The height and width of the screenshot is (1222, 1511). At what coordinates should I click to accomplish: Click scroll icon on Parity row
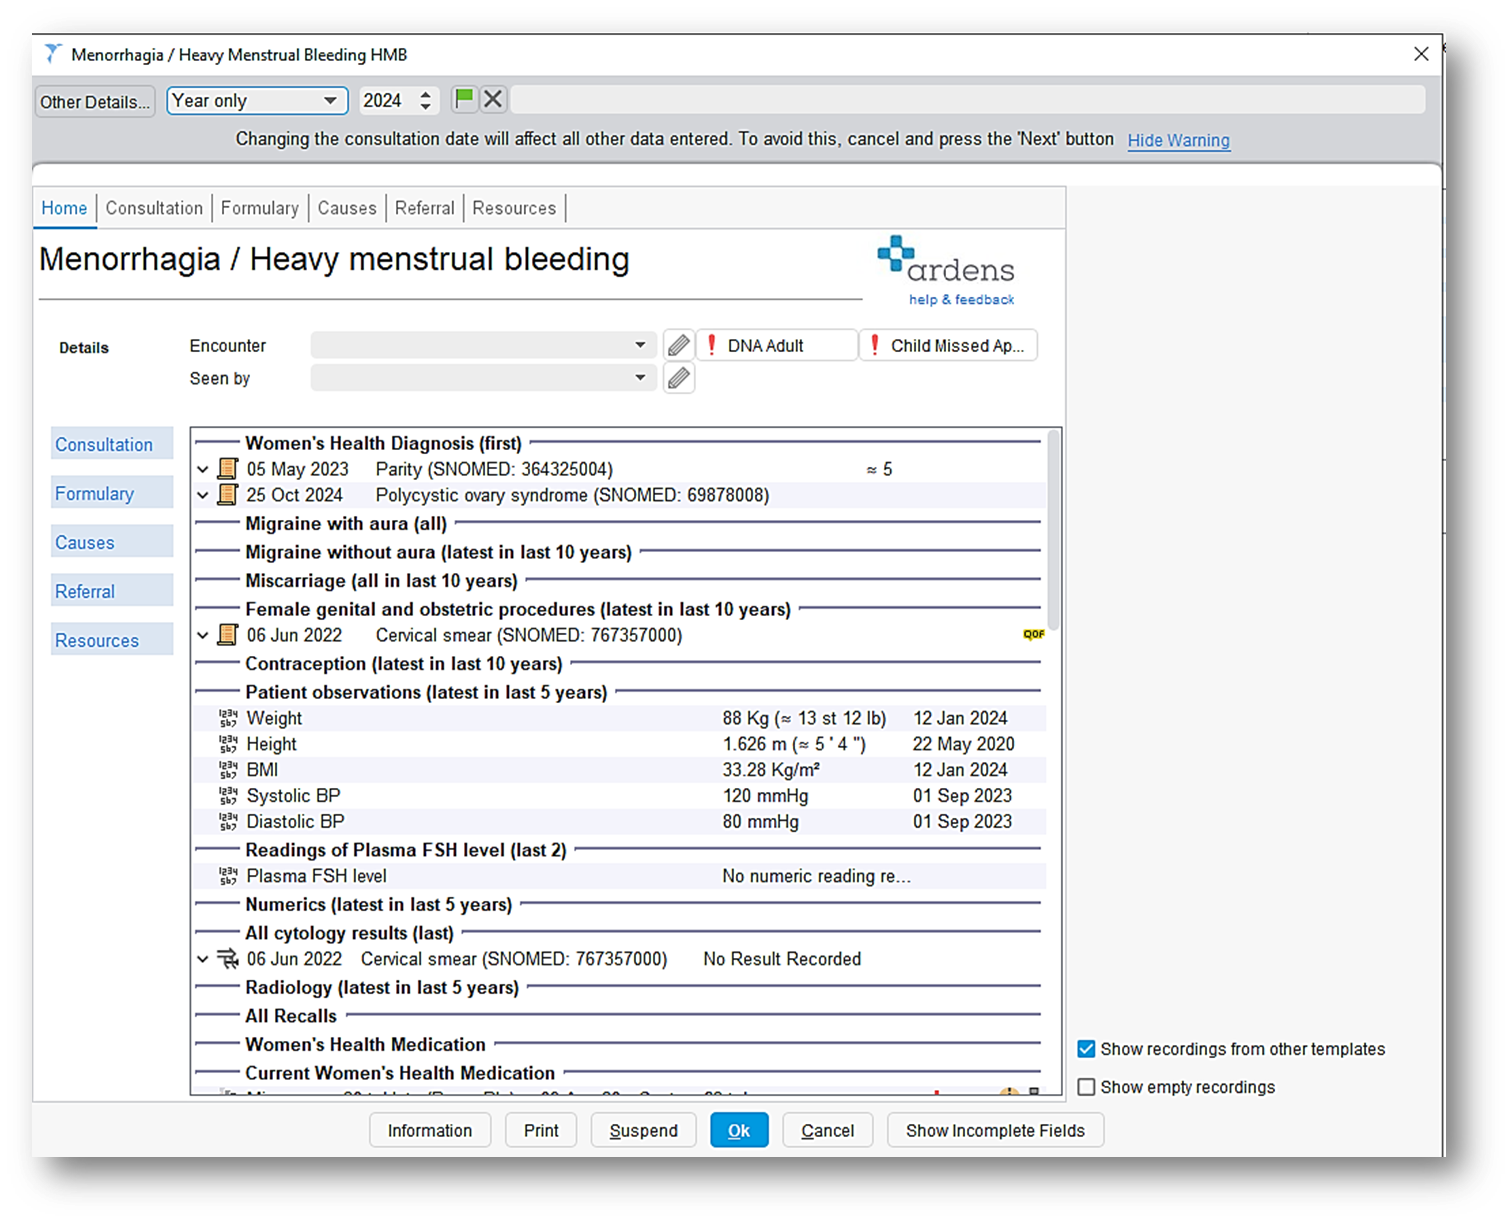(228, 469)
